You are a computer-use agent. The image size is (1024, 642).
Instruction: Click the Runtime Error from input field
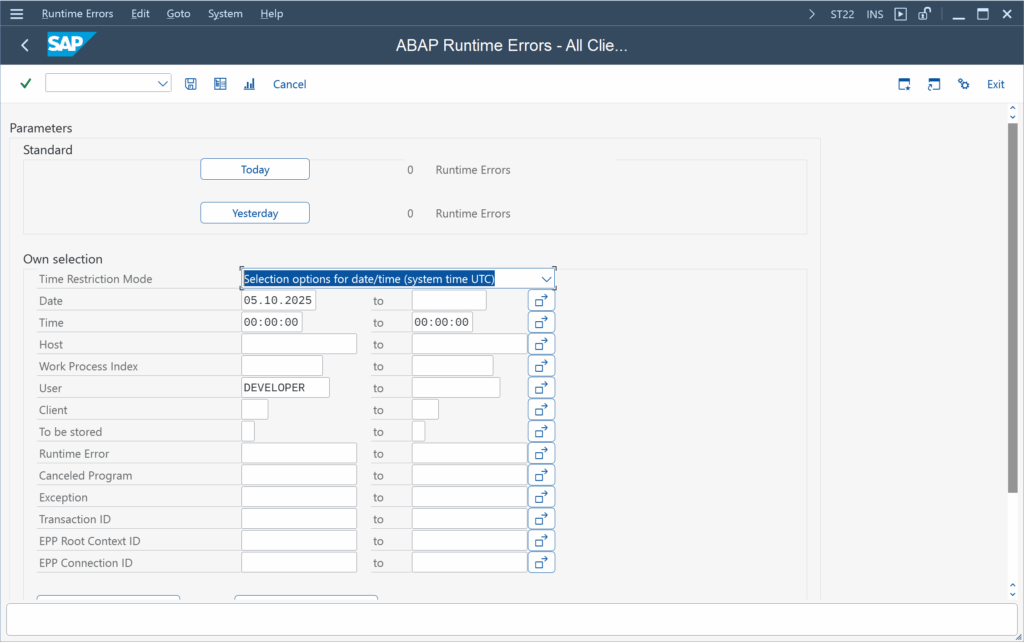299,454
